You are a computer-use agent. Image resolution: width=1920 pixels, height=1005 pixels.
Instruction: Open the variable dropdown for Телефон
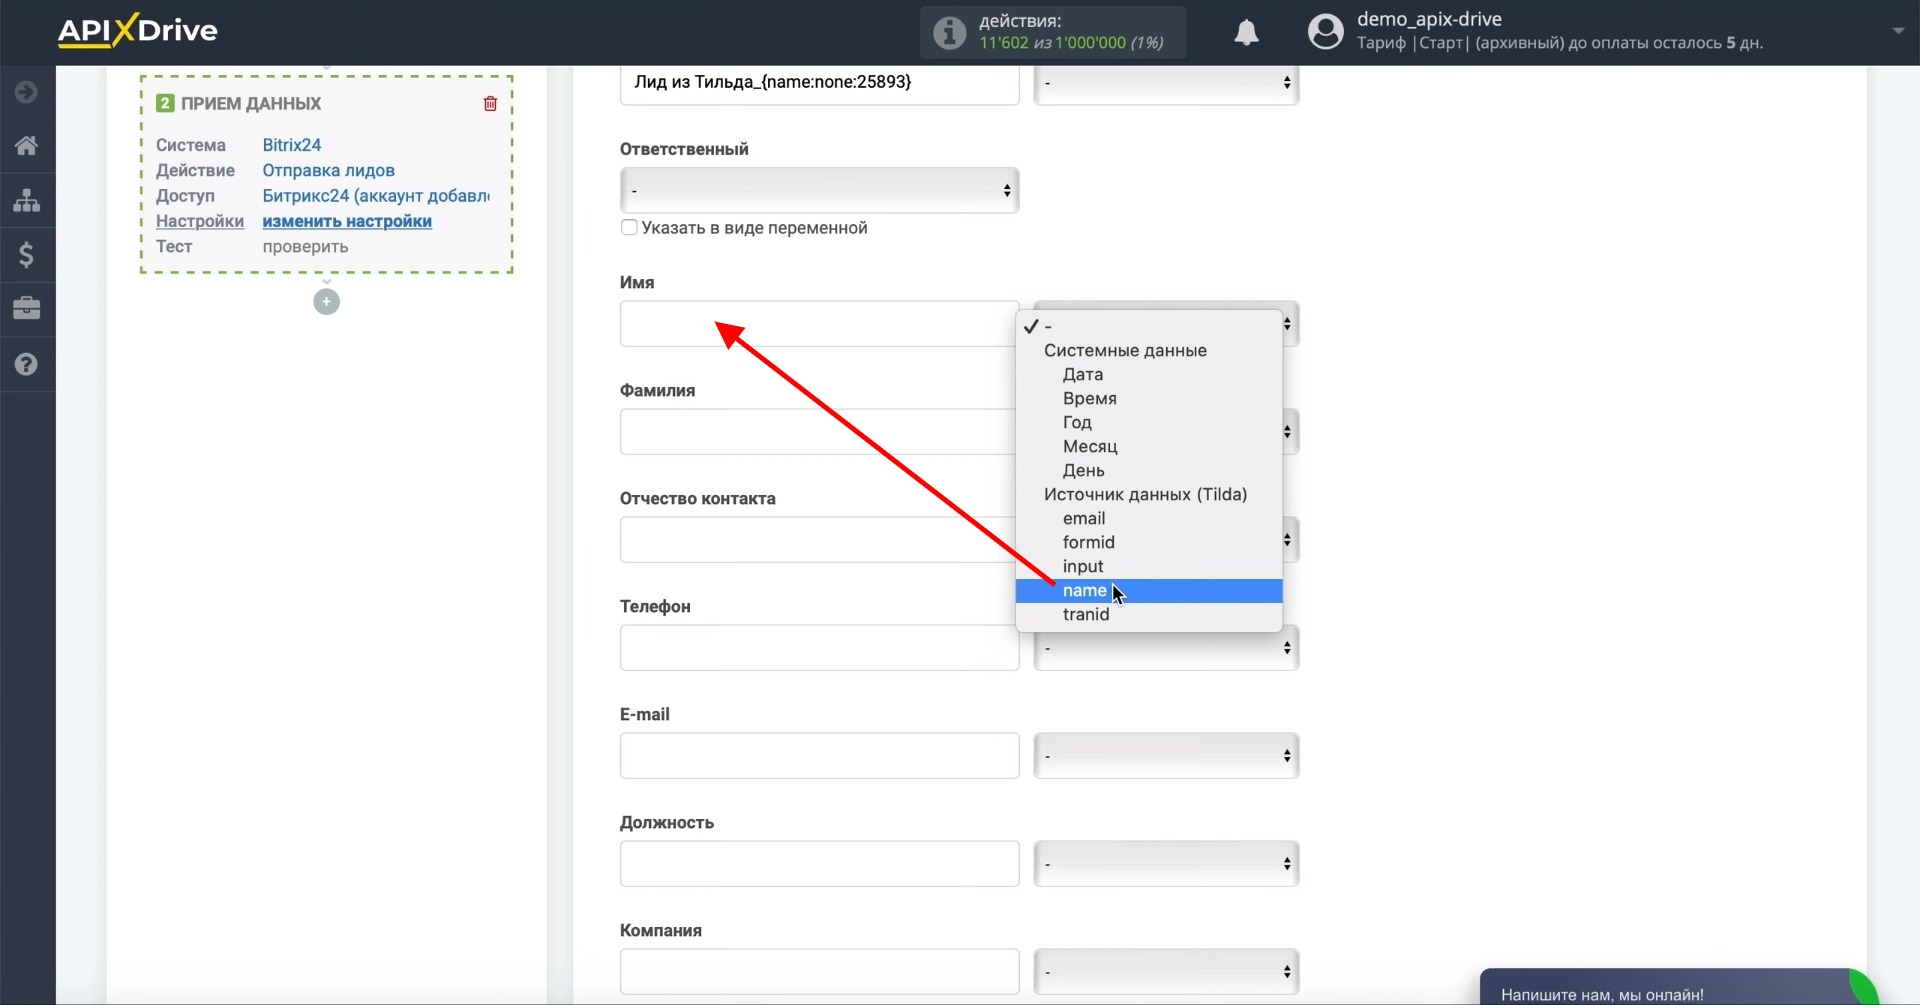click(1166, 649)
